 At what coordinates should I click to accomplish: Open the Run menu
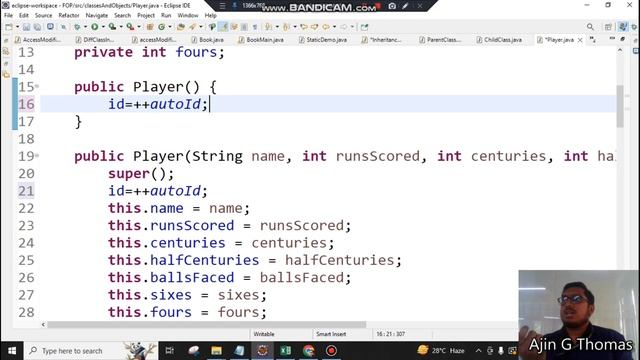tap(166, 16)
